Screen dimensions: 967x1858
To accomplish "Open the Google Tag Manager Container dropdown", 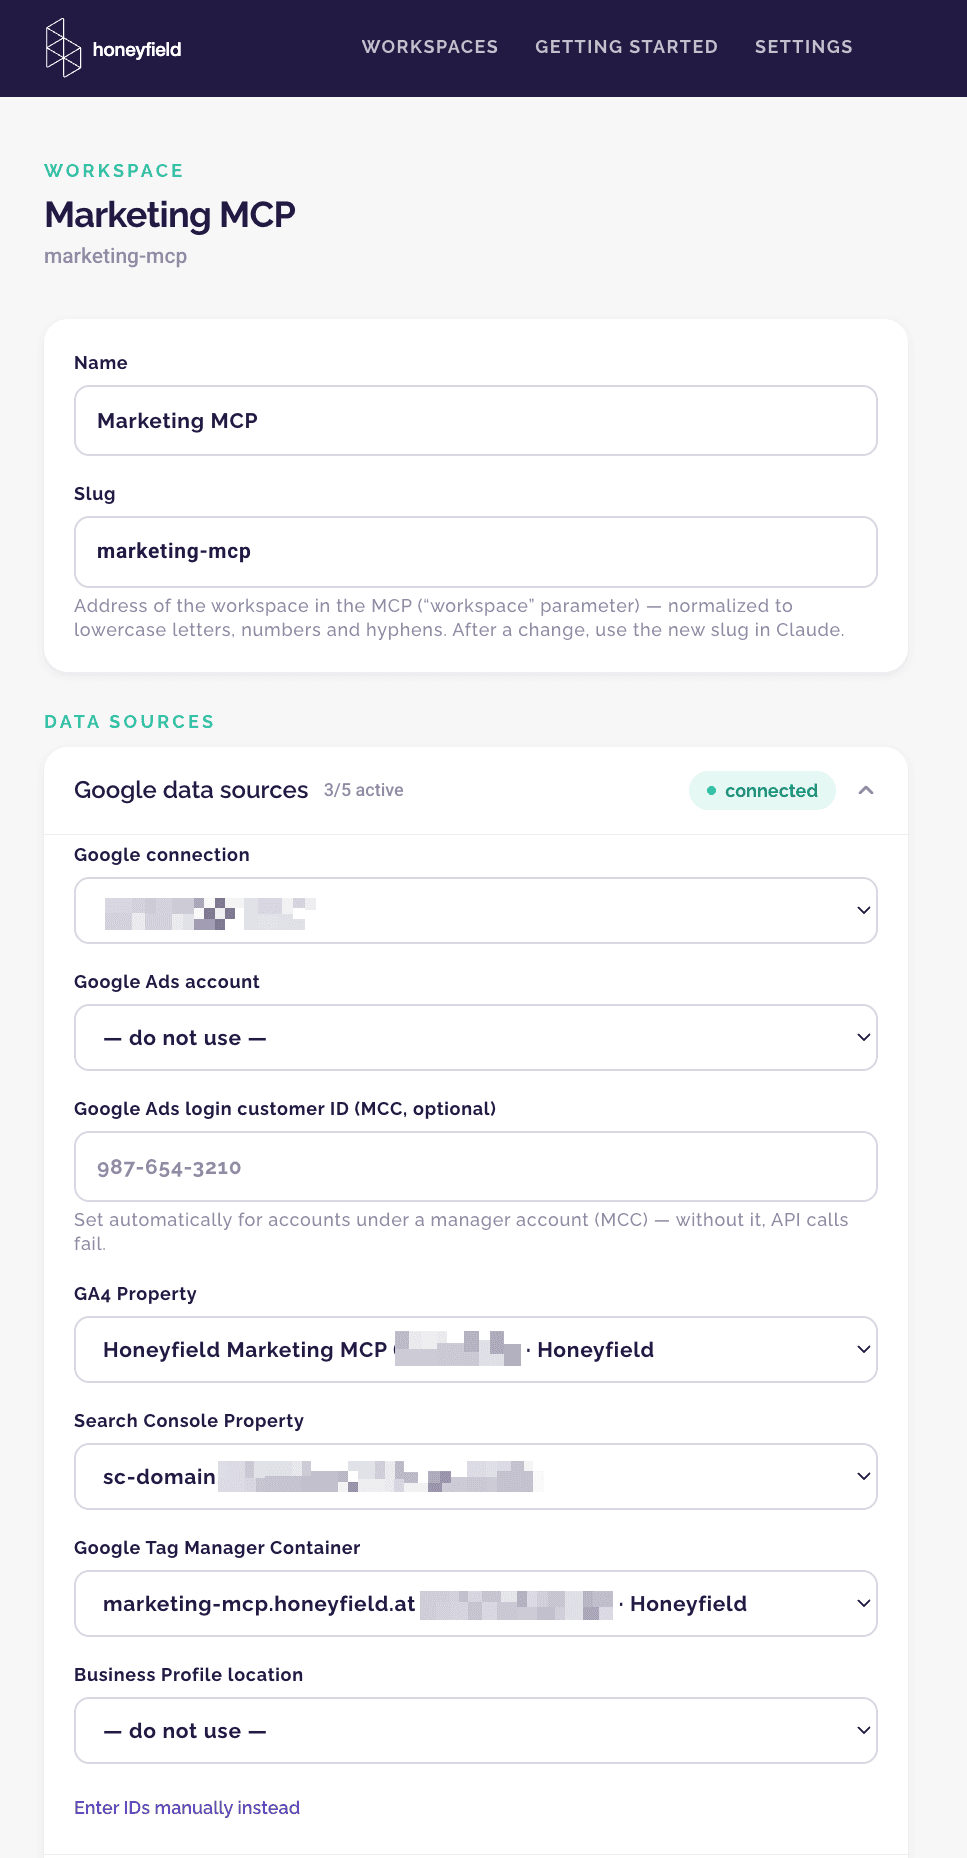I will point(476,1604).
